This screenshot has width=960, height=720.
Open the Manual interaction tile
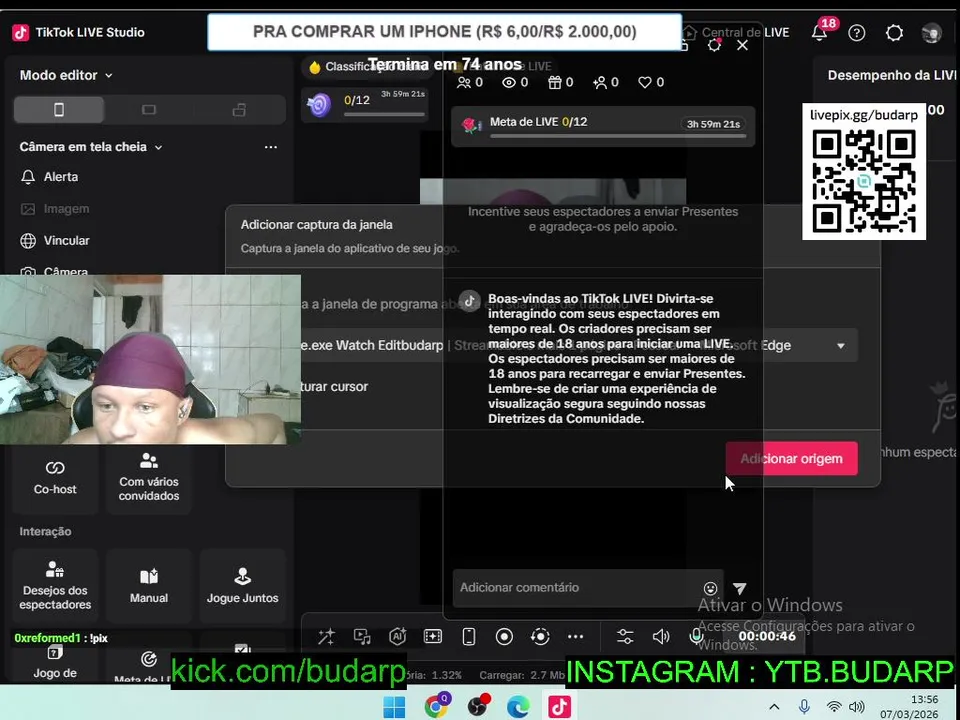pyautogui.click(x=149, y=586)
